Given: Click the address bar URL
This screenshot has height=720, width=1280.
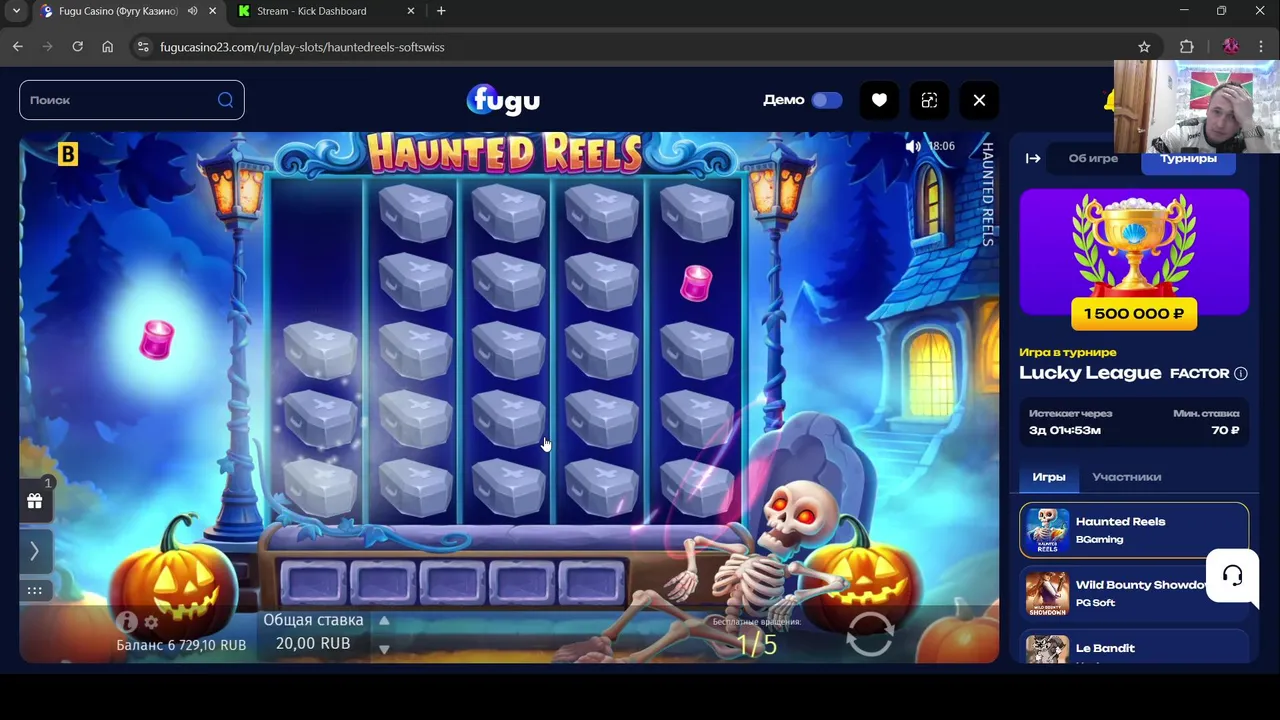Looking at the screenshot, I should (302, 47).
